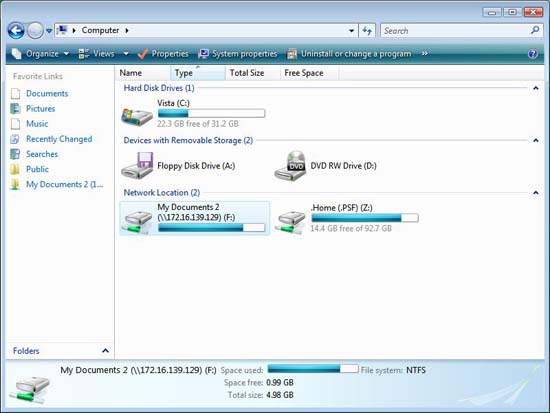Viewport: 550px width, 413px height.
Task: Click Space free 0.99 GB value
Action: (x=280, y=382)
